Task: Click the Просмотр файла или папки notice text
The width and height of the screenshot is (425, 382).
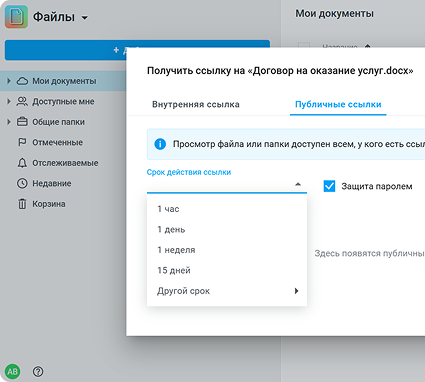Action: tap(299, 144)
